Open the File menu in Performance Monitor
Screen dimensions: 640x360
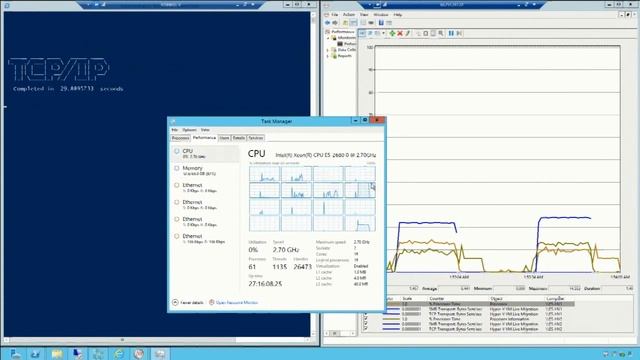tap(335, 15)
